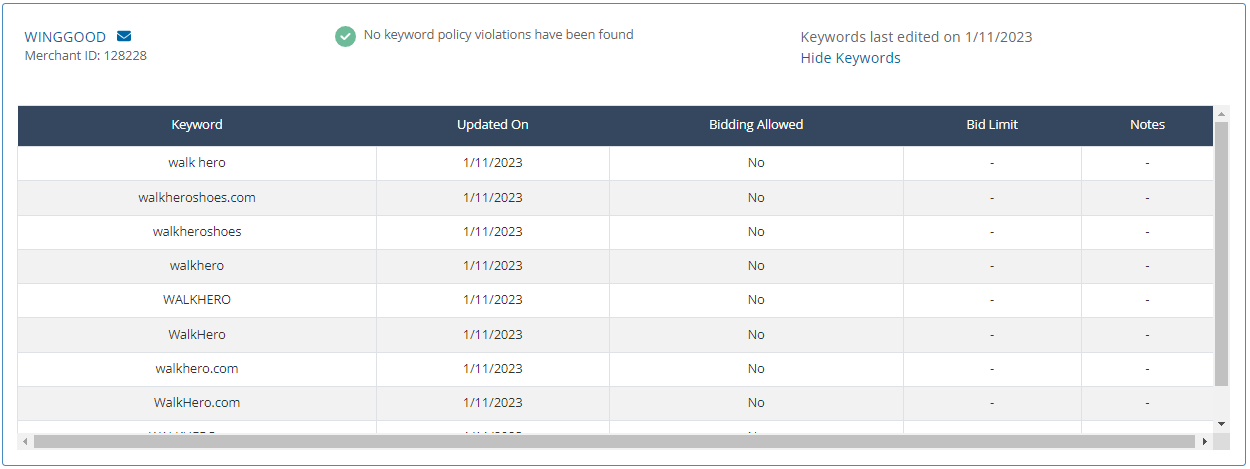Open the WINGGOOD merchant link
1250x469 pixels.
pyautogui.click(x=65, y=37)
